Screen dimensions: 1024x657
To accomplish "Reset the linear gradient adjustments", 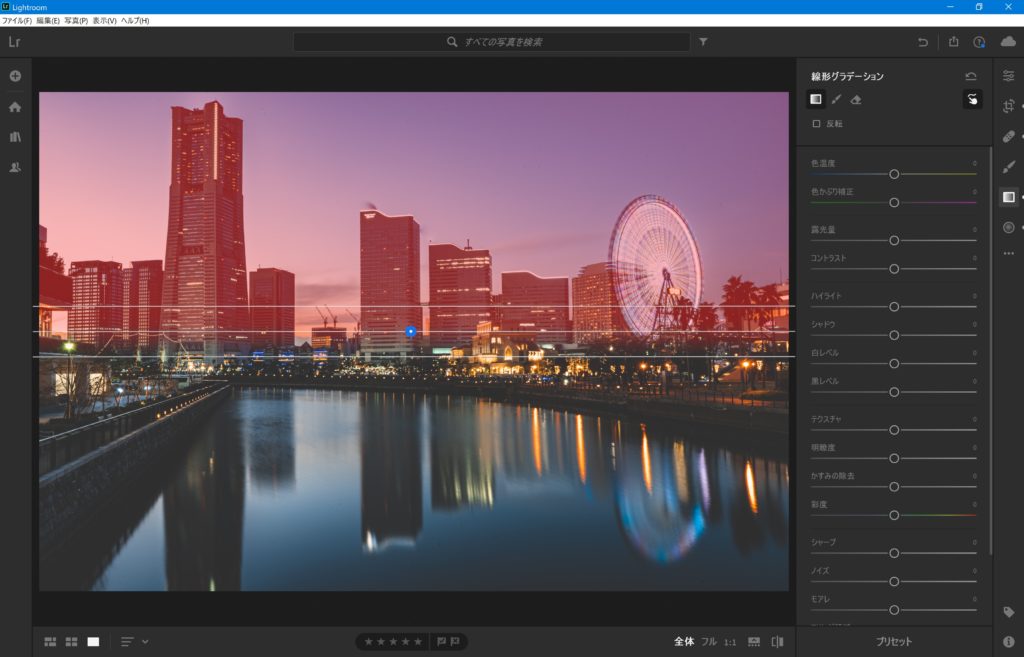I will pos(971,76).
